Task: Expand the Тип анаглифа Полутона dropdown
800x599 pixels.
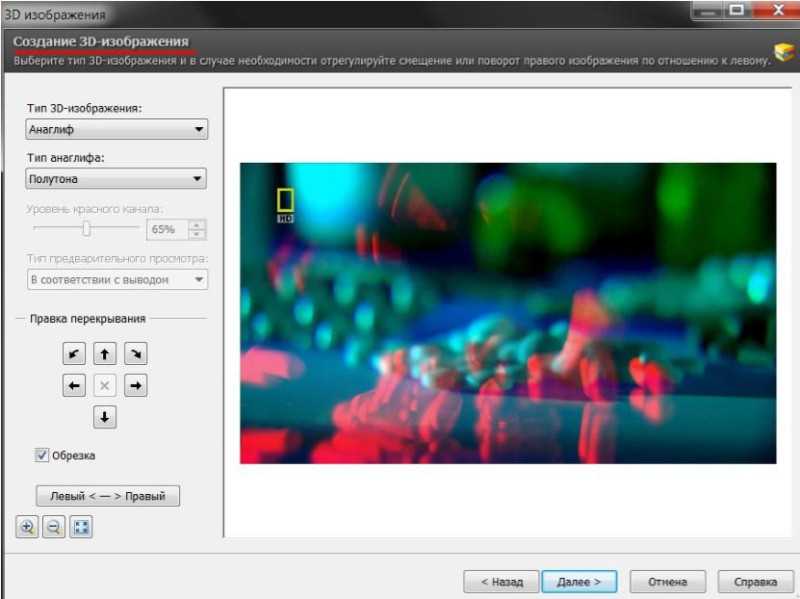Action: [116, 179]
